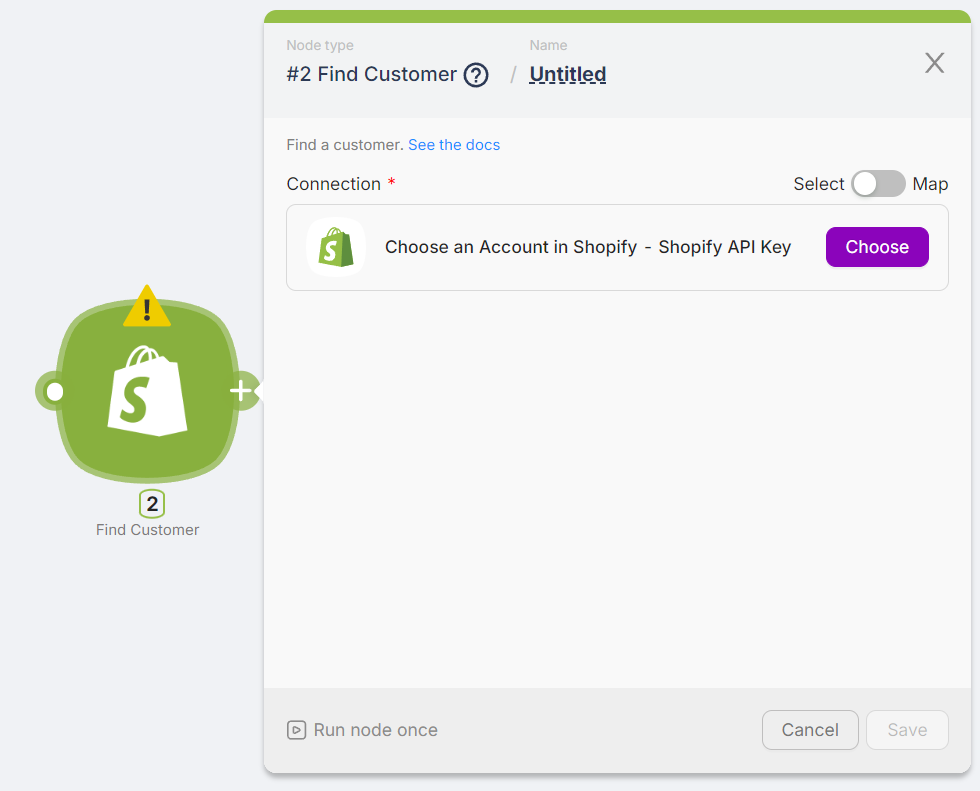Click the #2 Find Customer node type title

point(371,75)
